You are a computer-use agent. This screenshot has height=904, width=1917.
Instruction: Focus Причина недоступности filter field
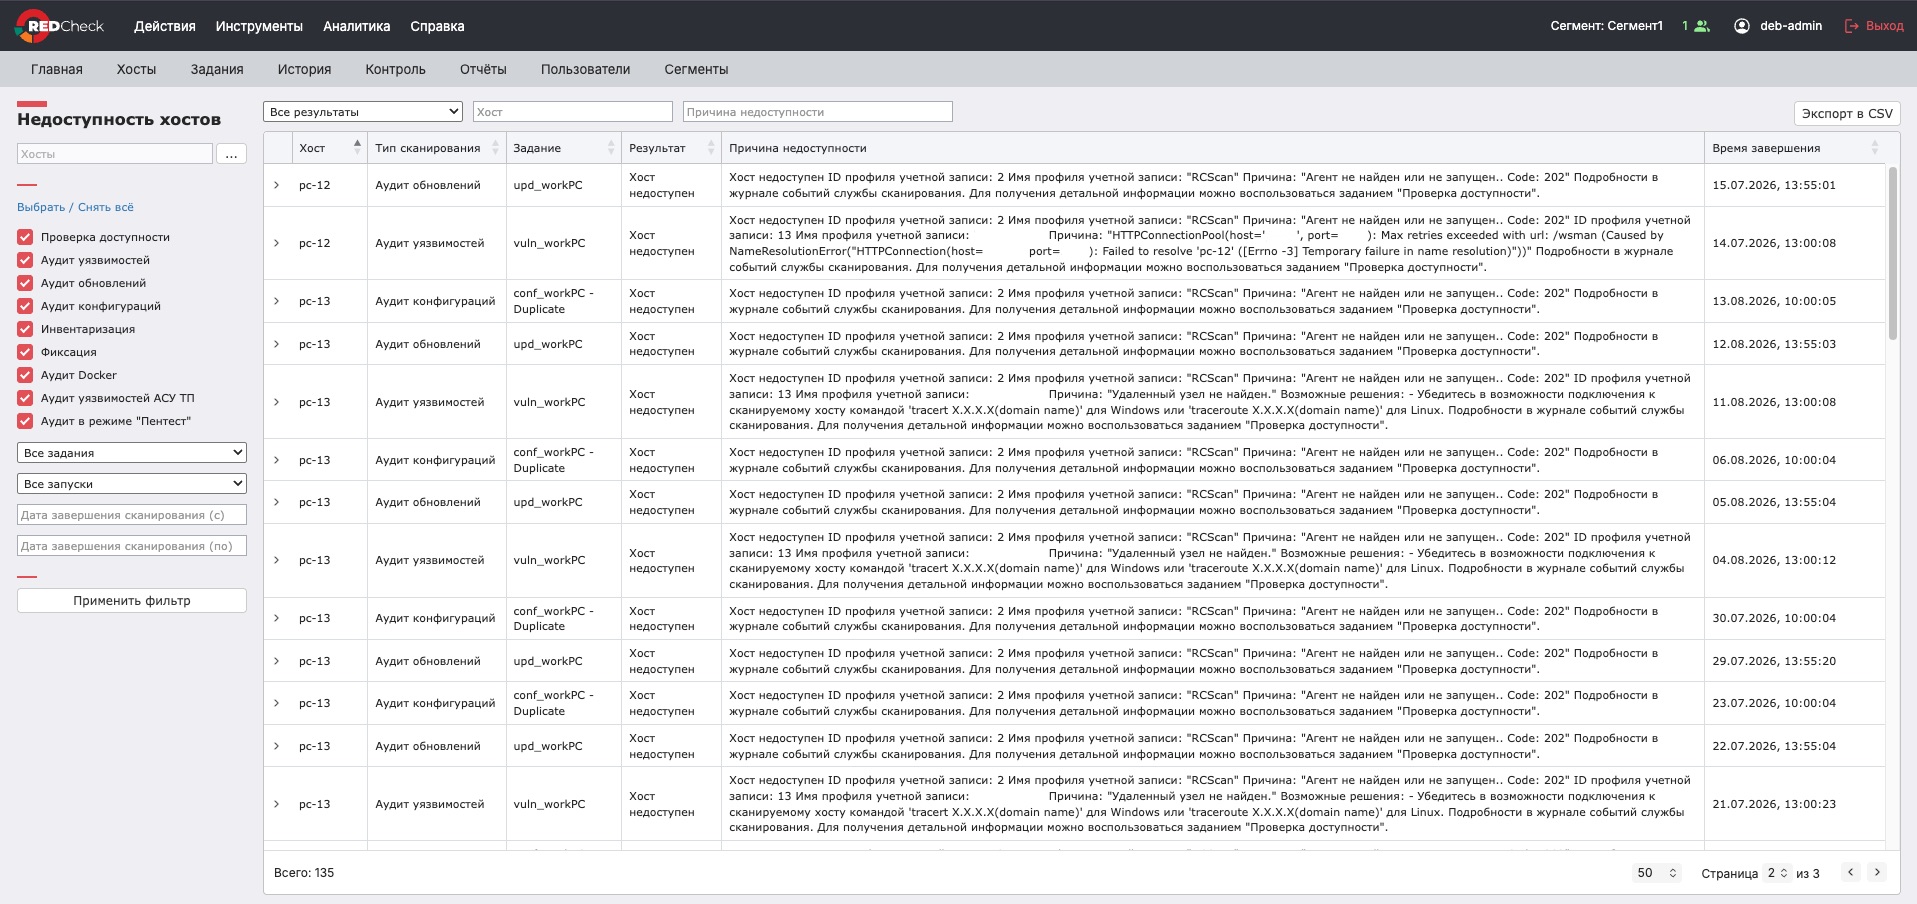[818, 112]
